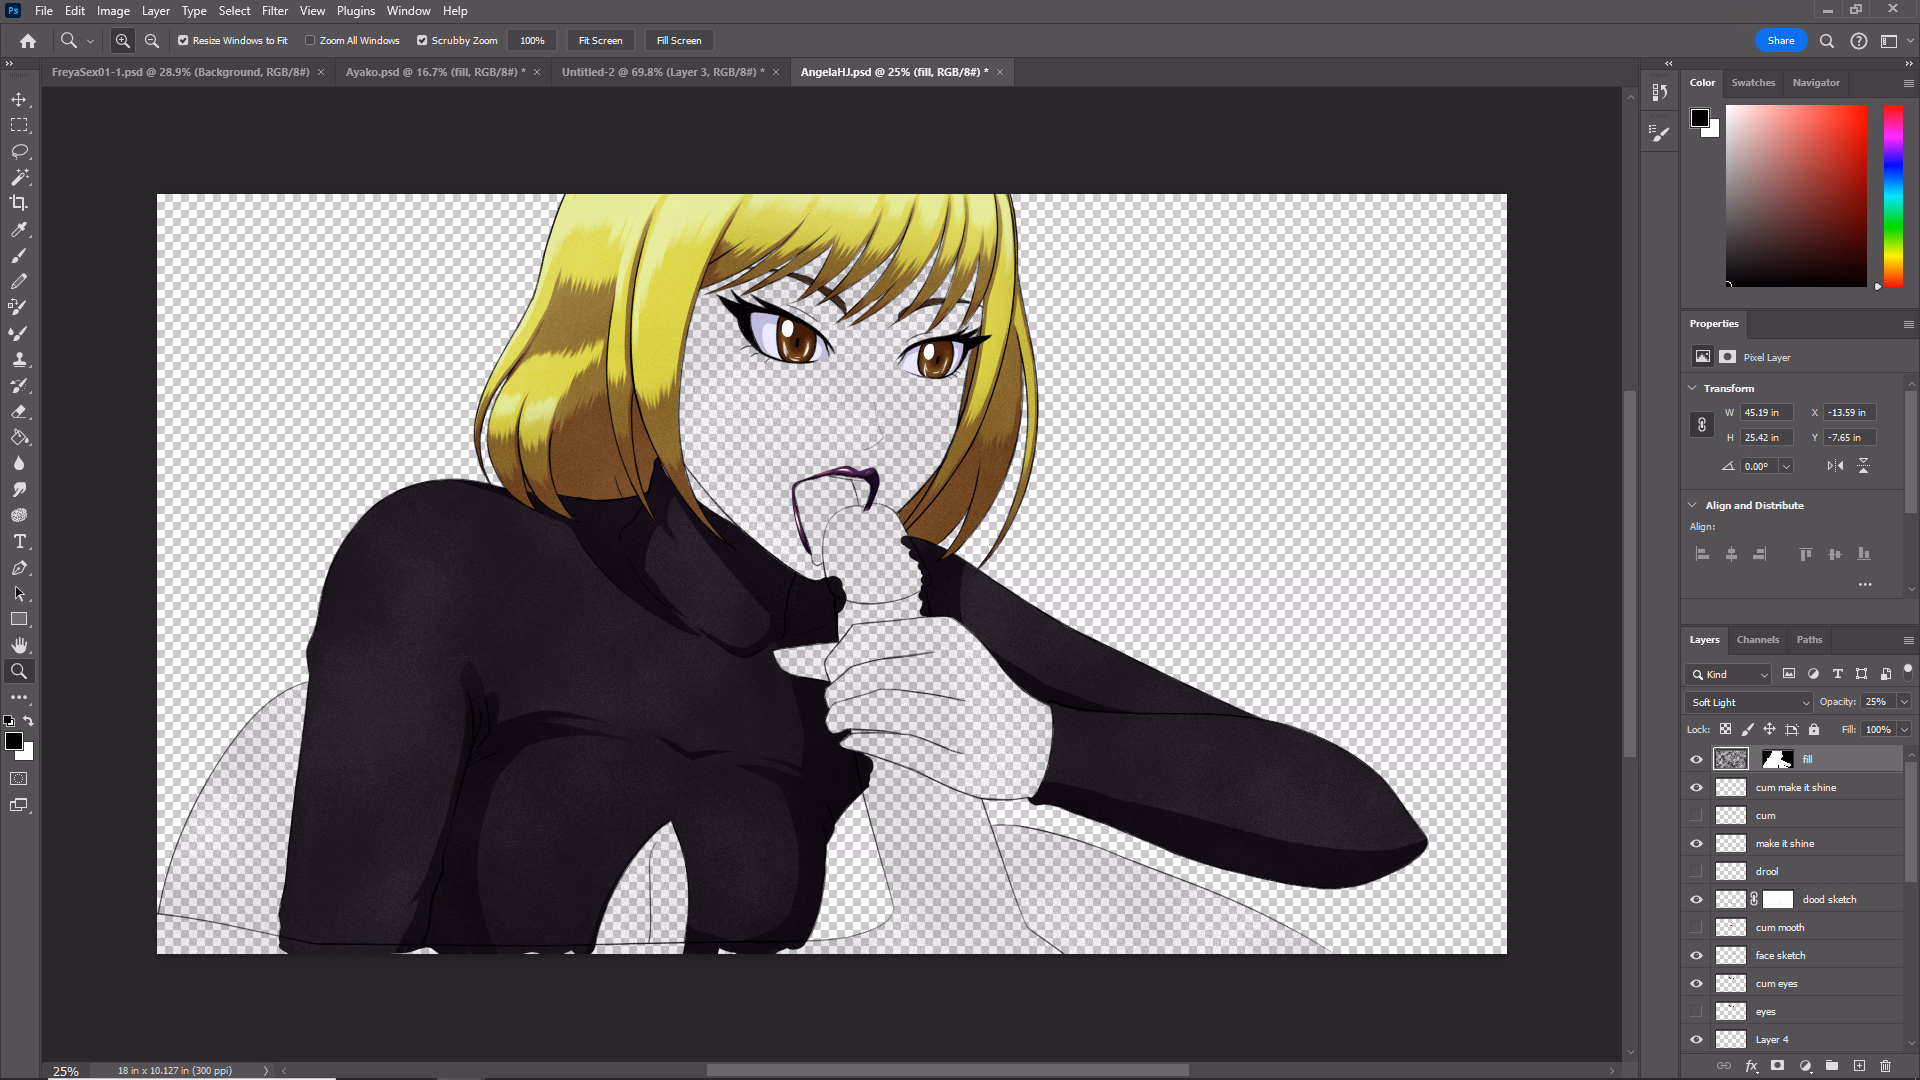Select the Paint Bucket tool

tap(19, 437)
